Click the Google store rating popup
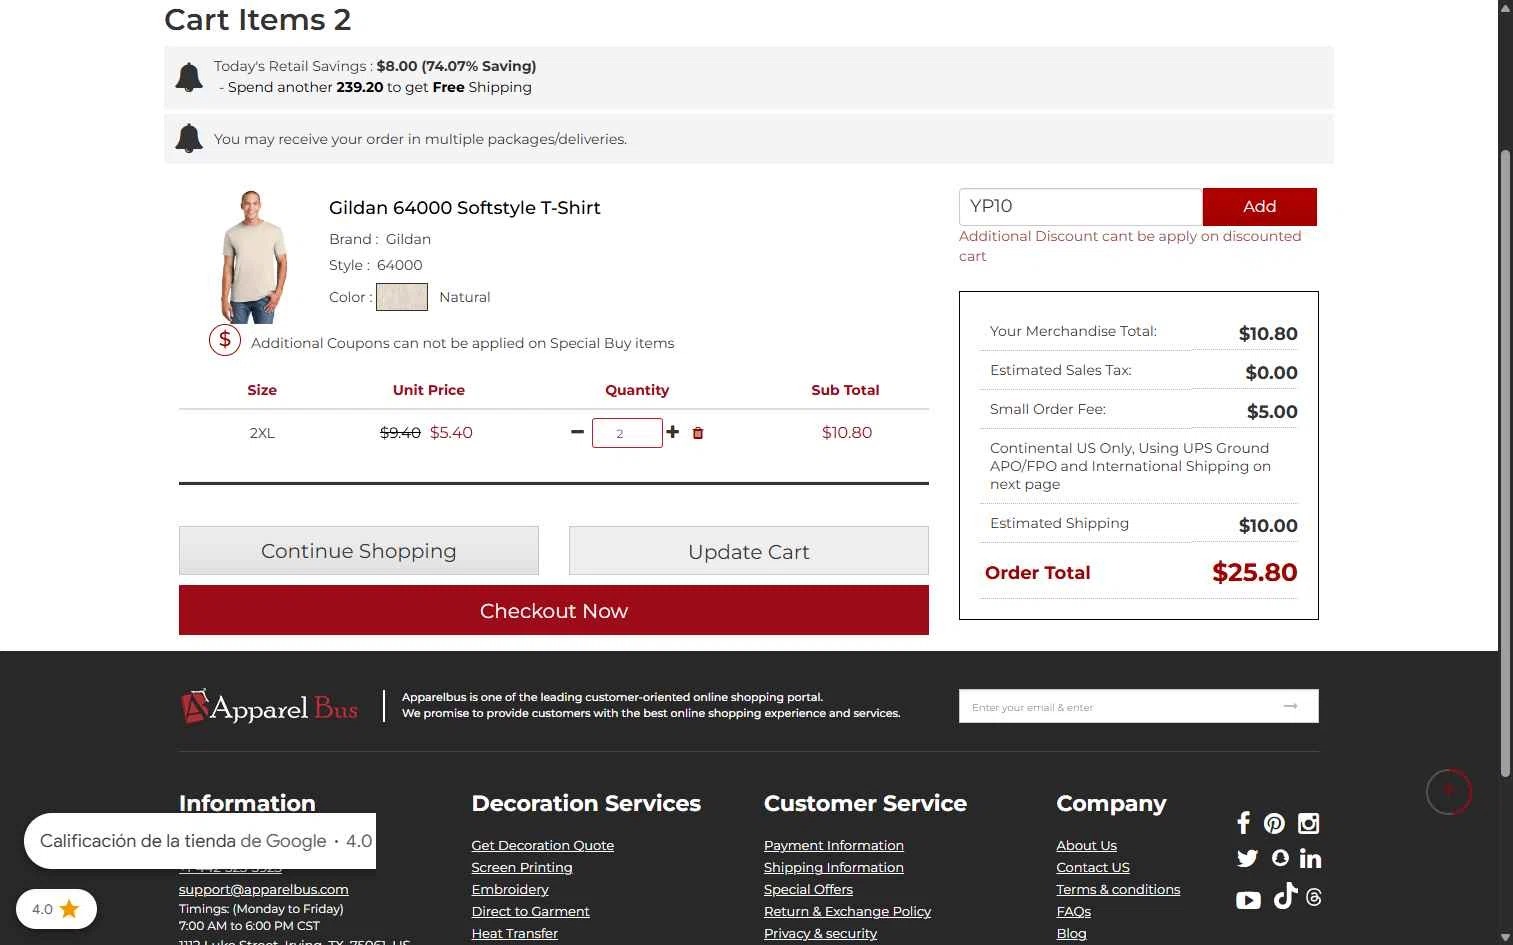This screenshot has width=1513, height=945. coord(200,841)
